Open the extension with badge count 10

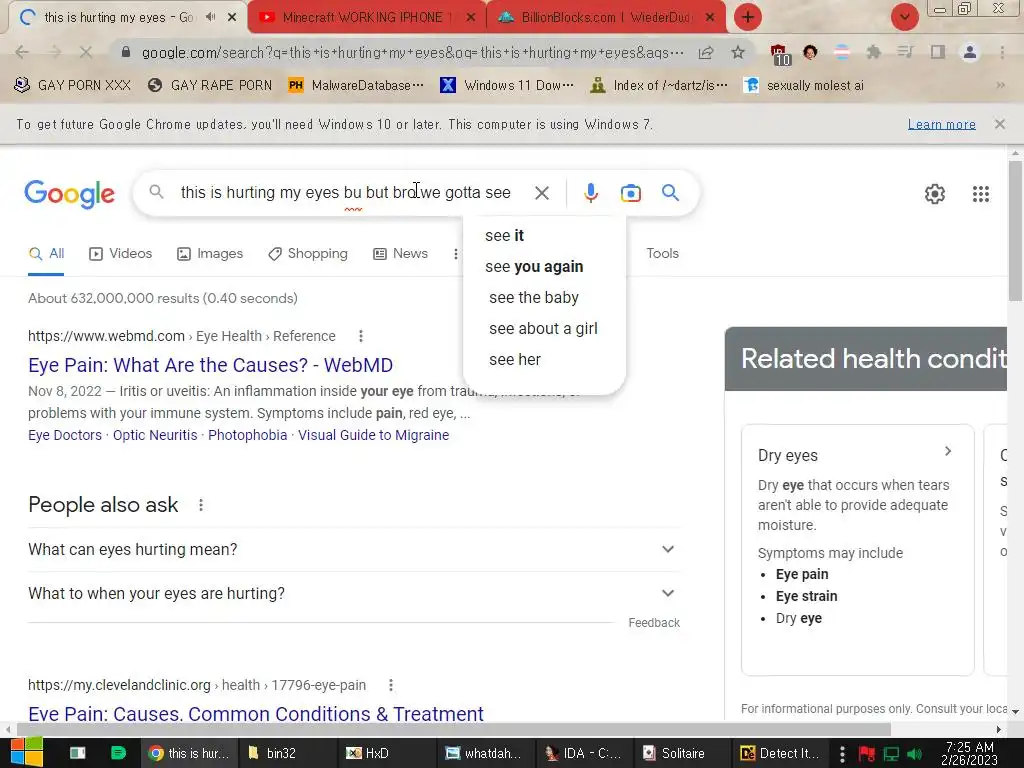click(x=779, y=54)
